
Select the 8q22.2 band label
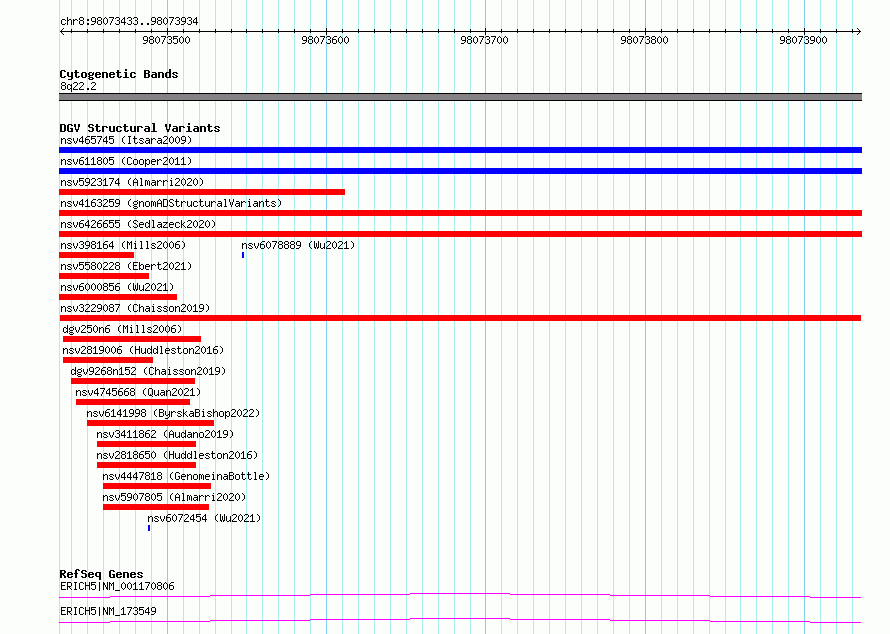78,86
